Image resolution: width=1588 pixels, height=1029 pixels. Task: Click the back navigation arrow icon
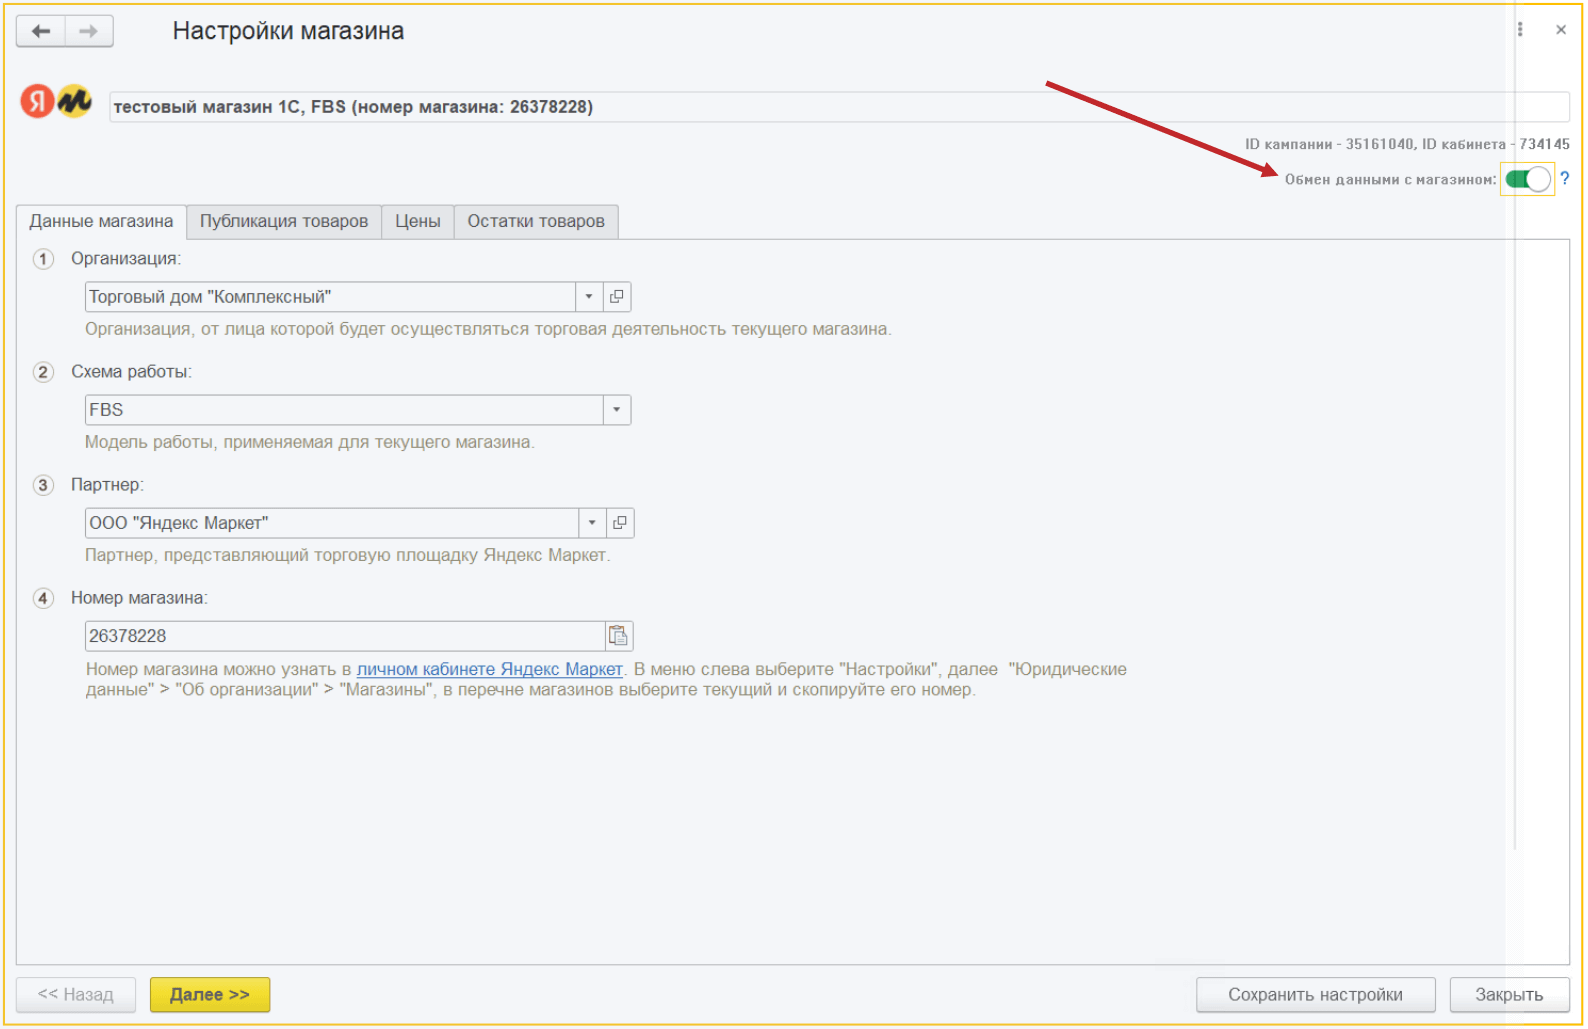[x=41, y=31]
